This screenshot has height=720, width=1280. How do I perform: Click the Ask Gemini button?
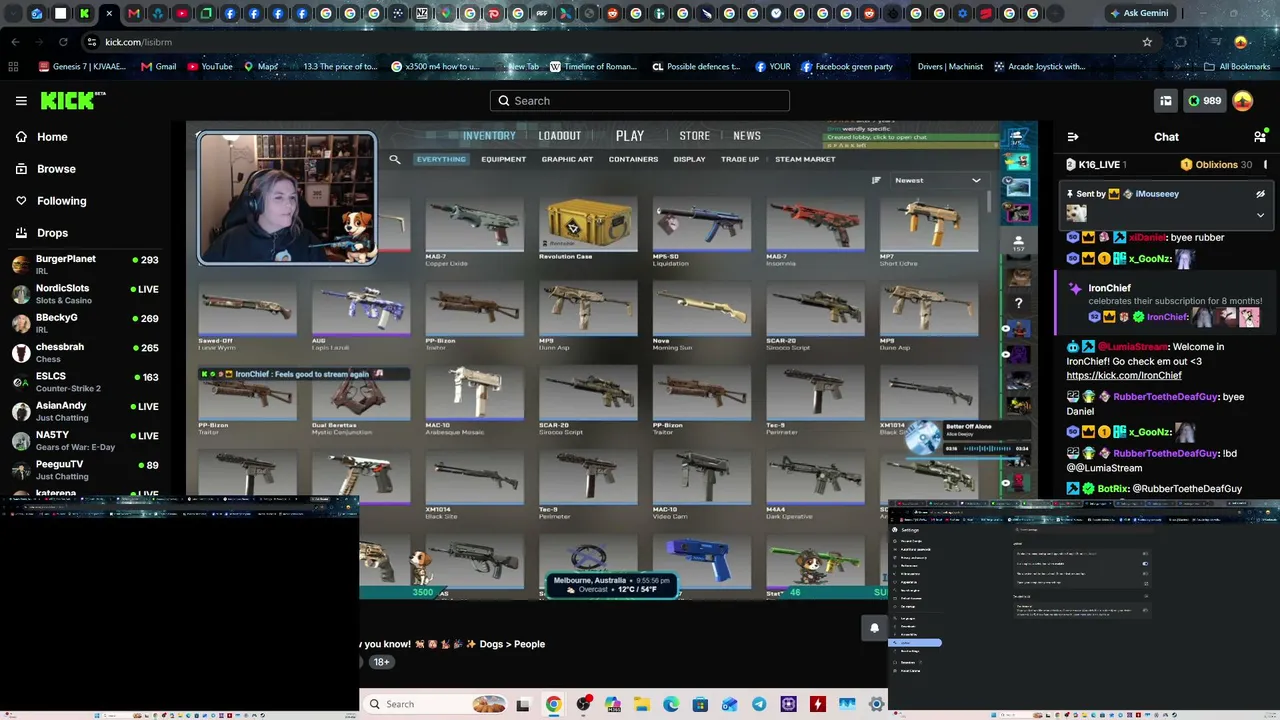[1138, 13]
